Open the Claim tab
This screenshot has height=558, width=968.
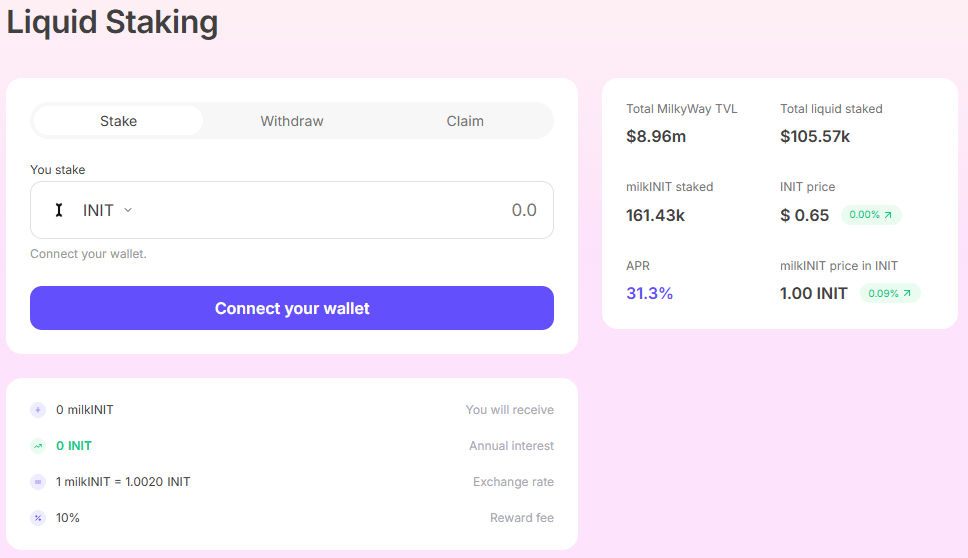pos(465,121)
